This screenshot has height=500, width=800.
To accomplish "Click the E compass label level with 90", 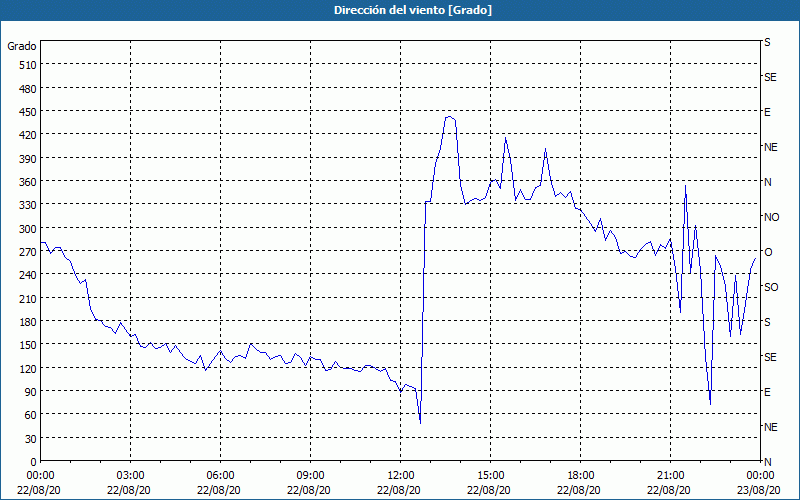I will (x=767, y=392).
